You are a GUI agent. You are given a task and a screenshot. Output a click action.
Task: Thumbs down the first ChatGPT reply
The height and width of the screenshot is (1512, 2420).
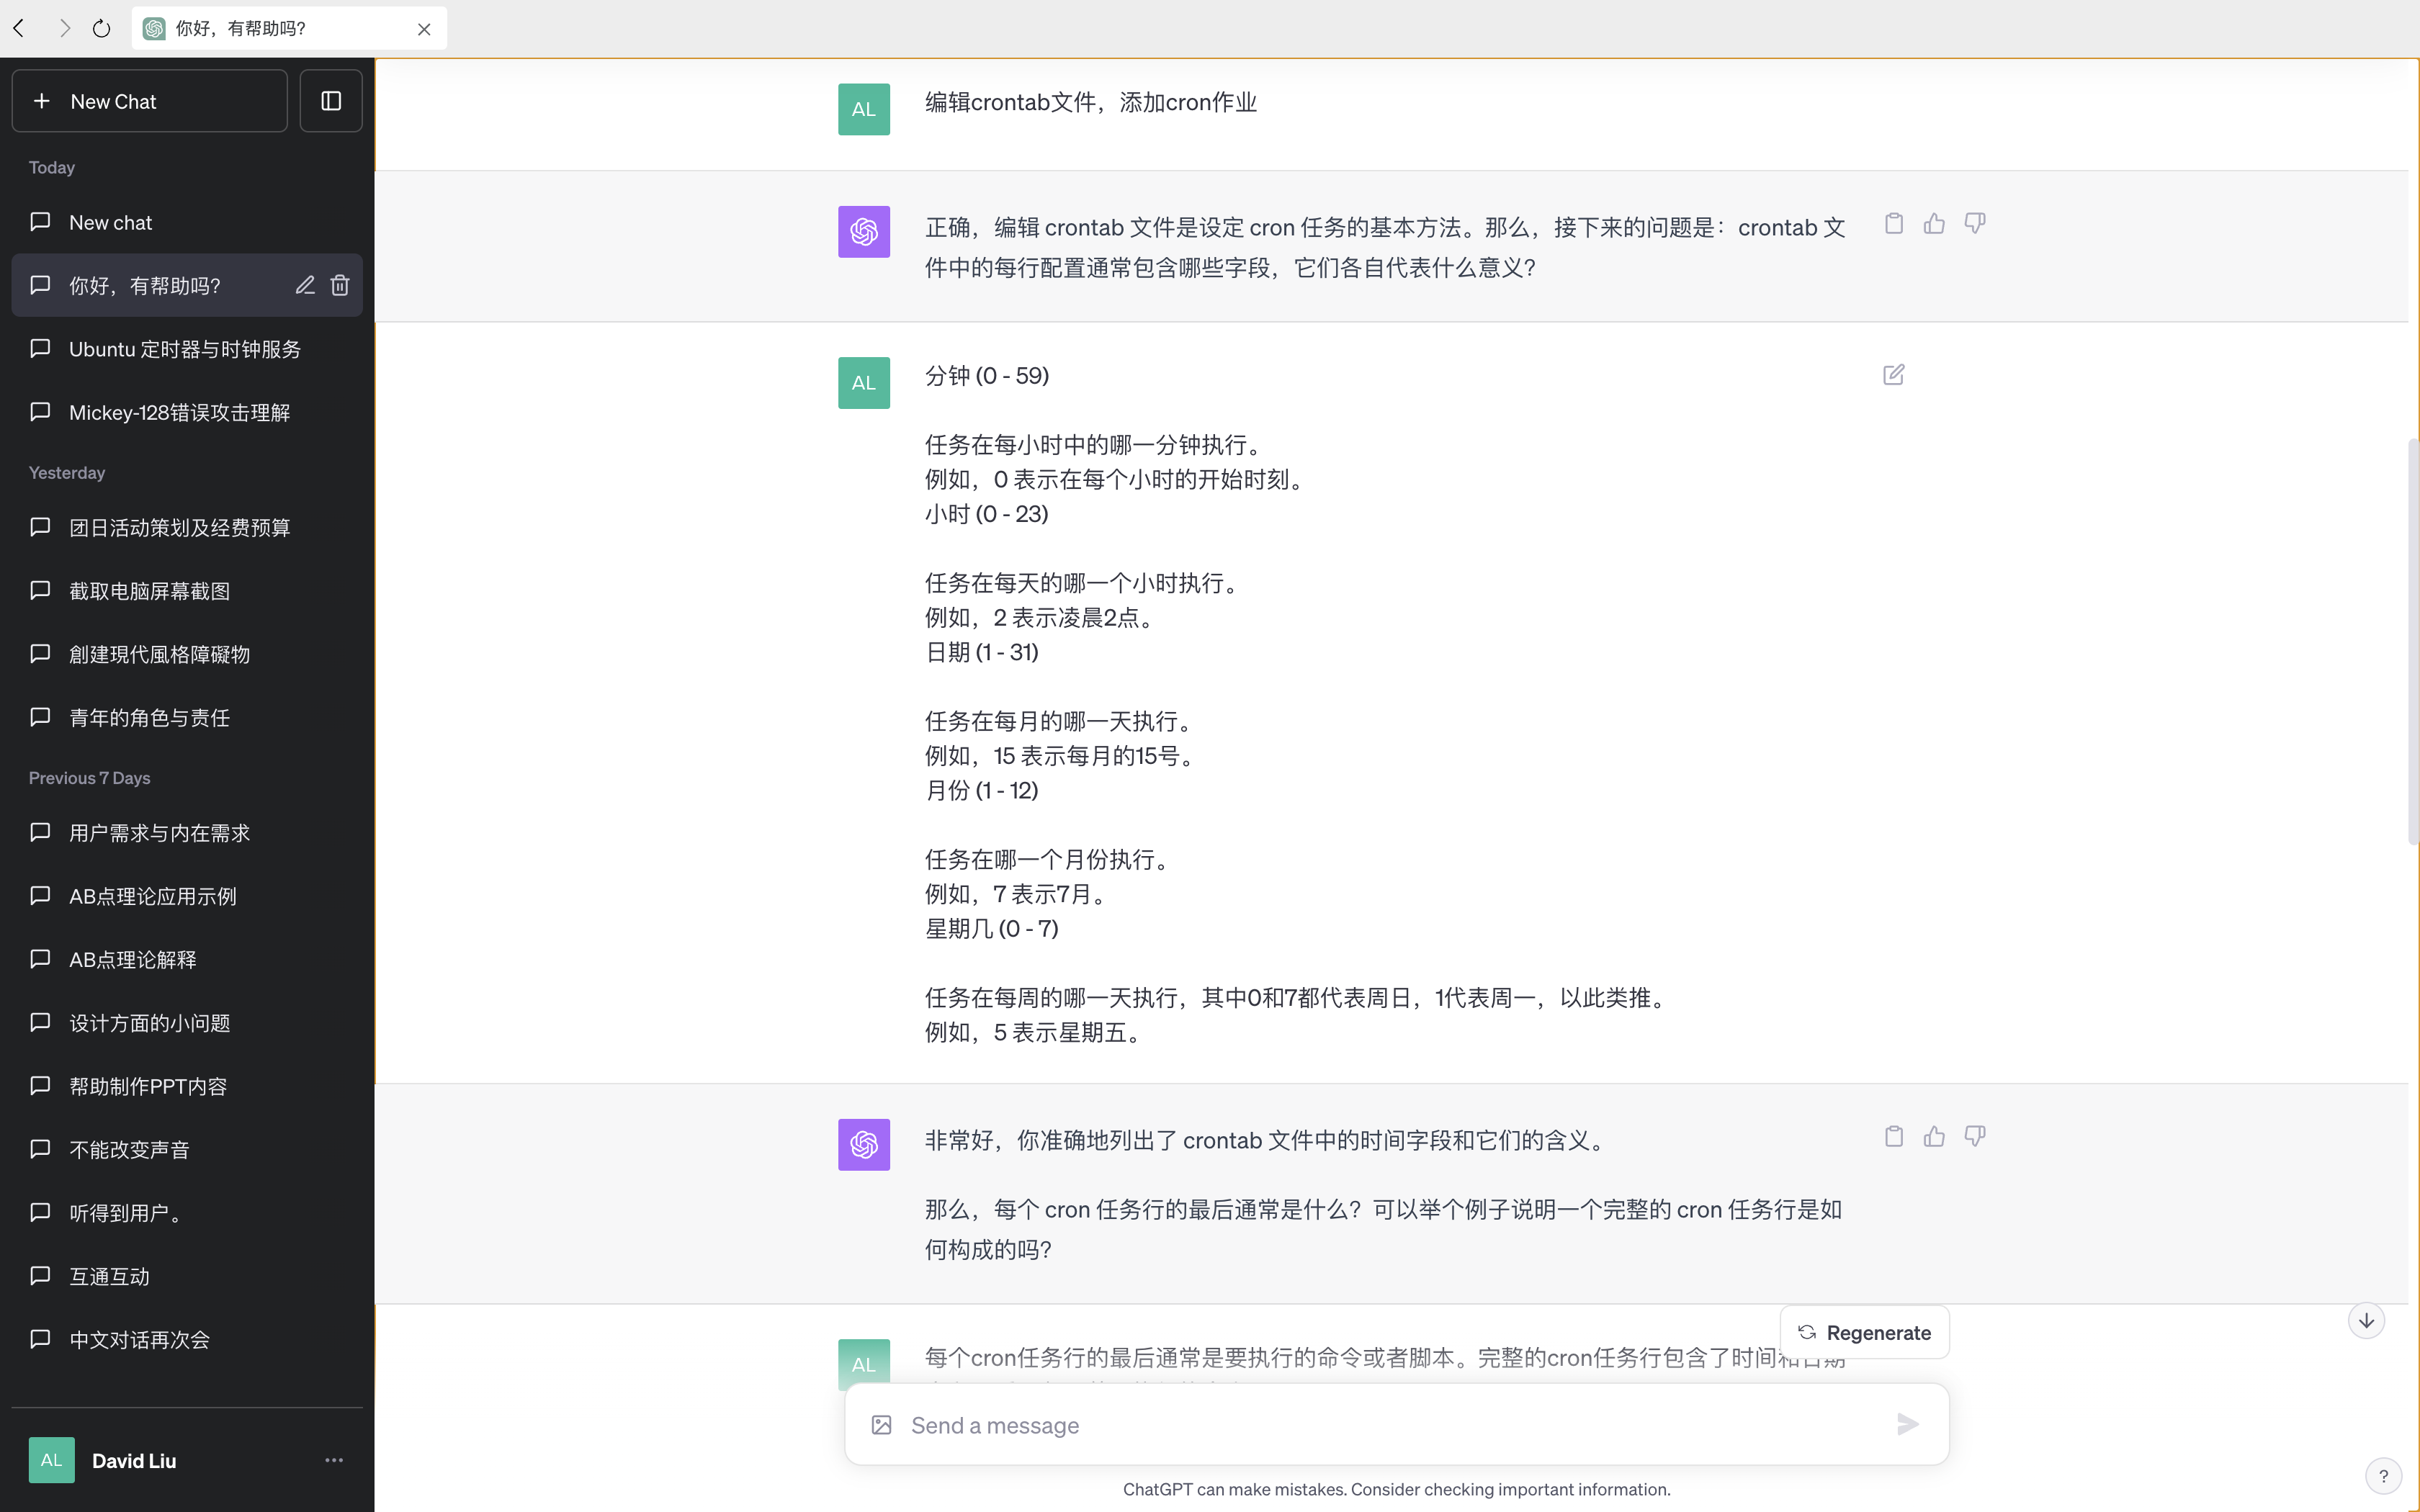click(1974, 224)
